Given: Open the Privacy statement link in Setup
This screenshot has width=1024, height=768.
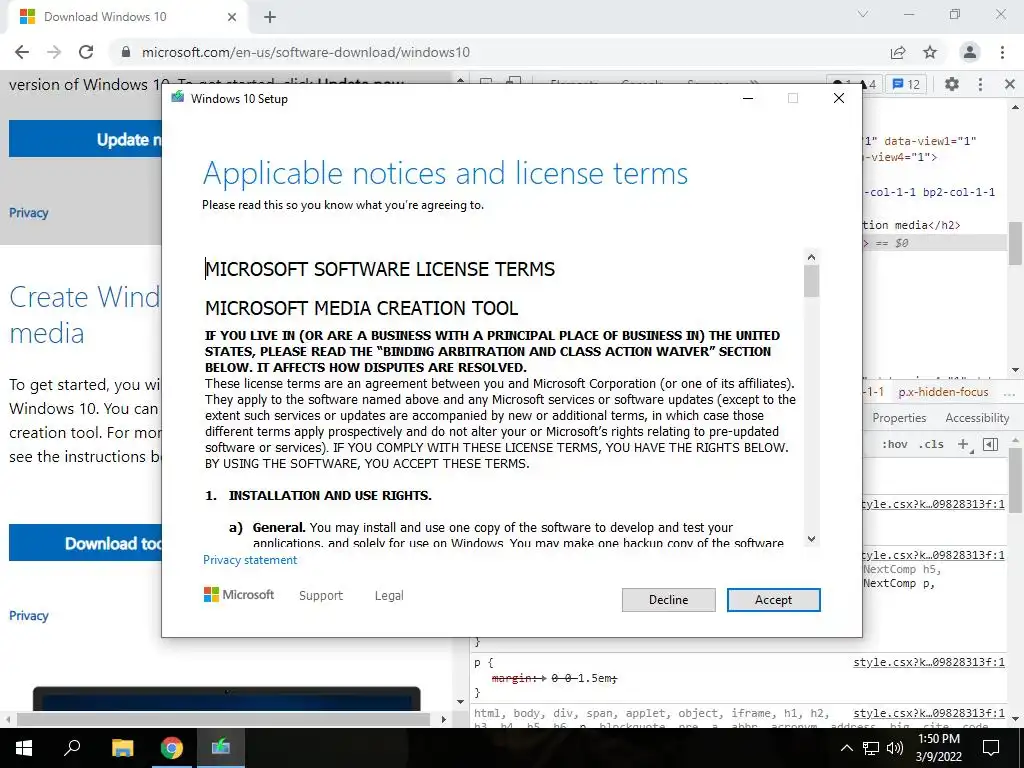Looking at the screenshot, I should point(249,560).
